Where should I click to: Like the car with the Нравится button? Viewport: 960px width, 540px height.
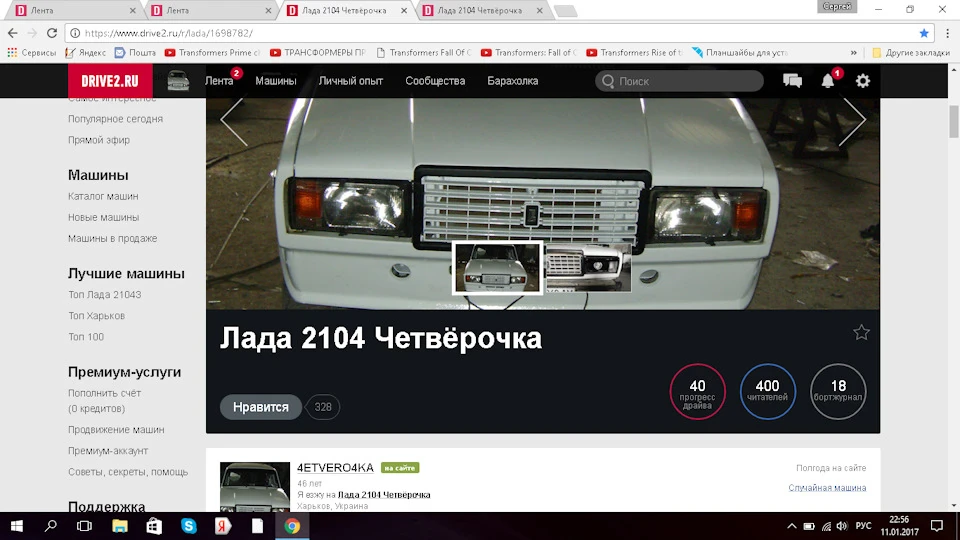click(x=261, y=407)
